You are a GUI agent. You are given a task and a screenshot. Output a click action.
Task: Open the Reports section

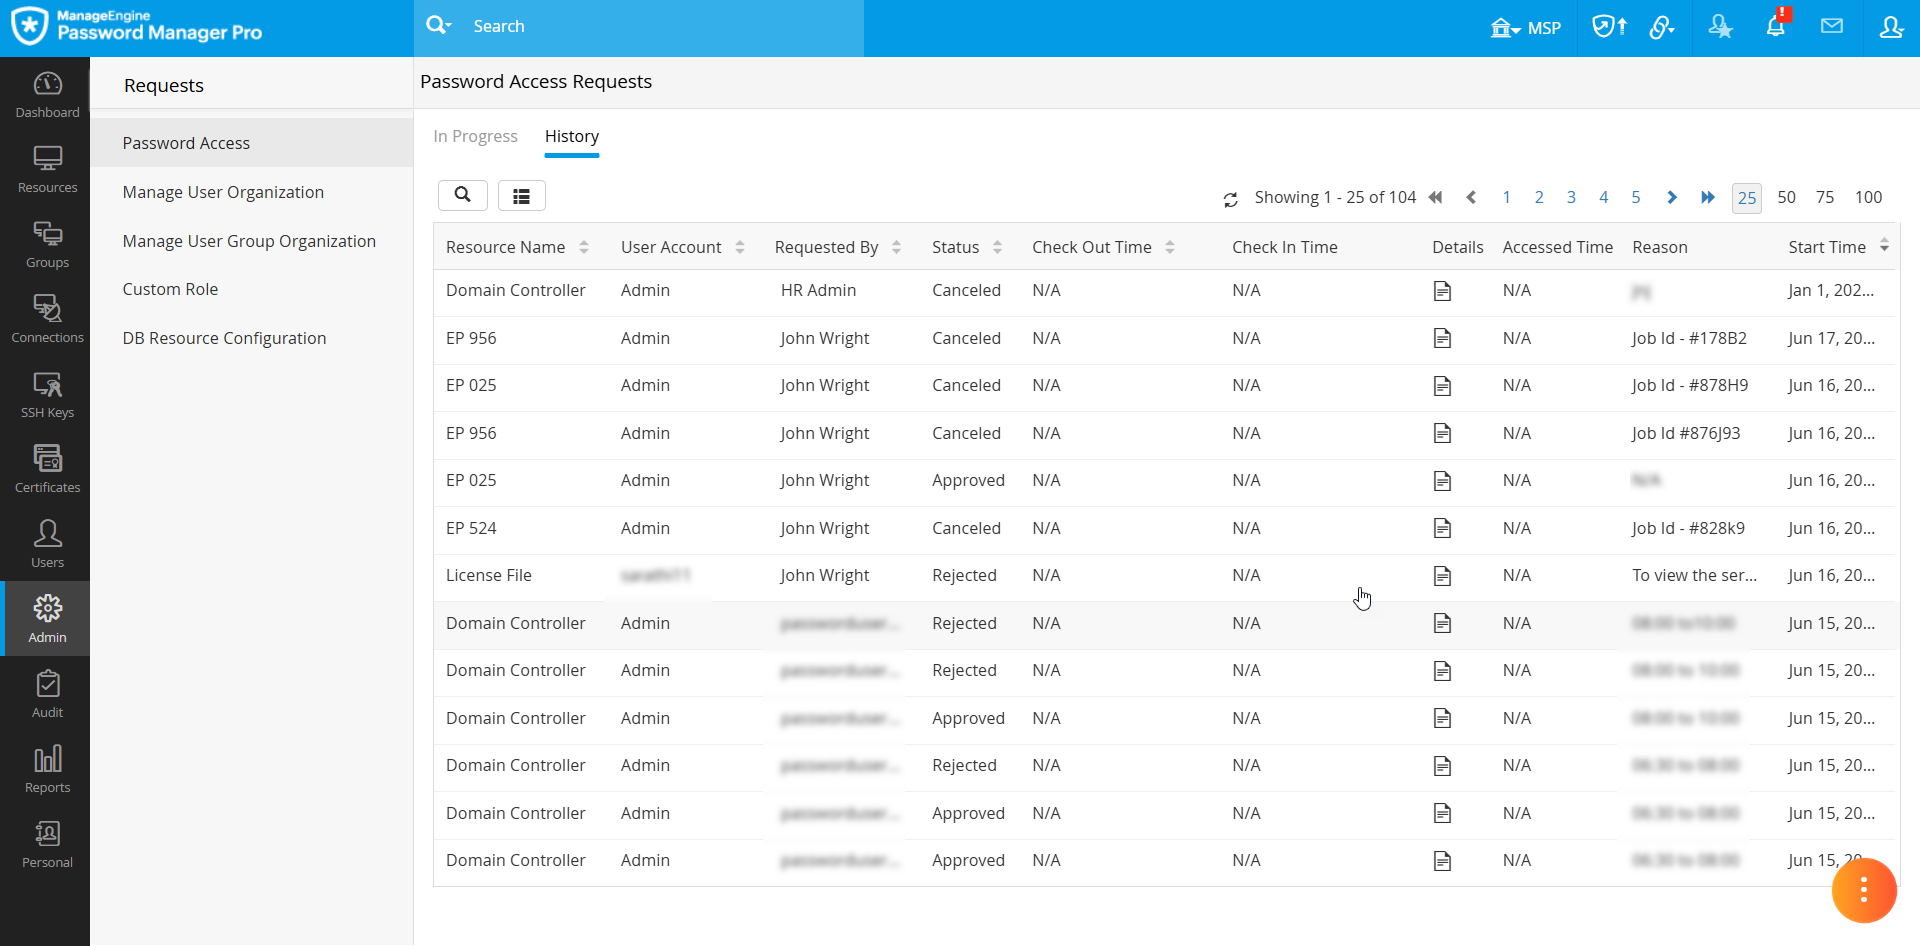click(47, 768)
